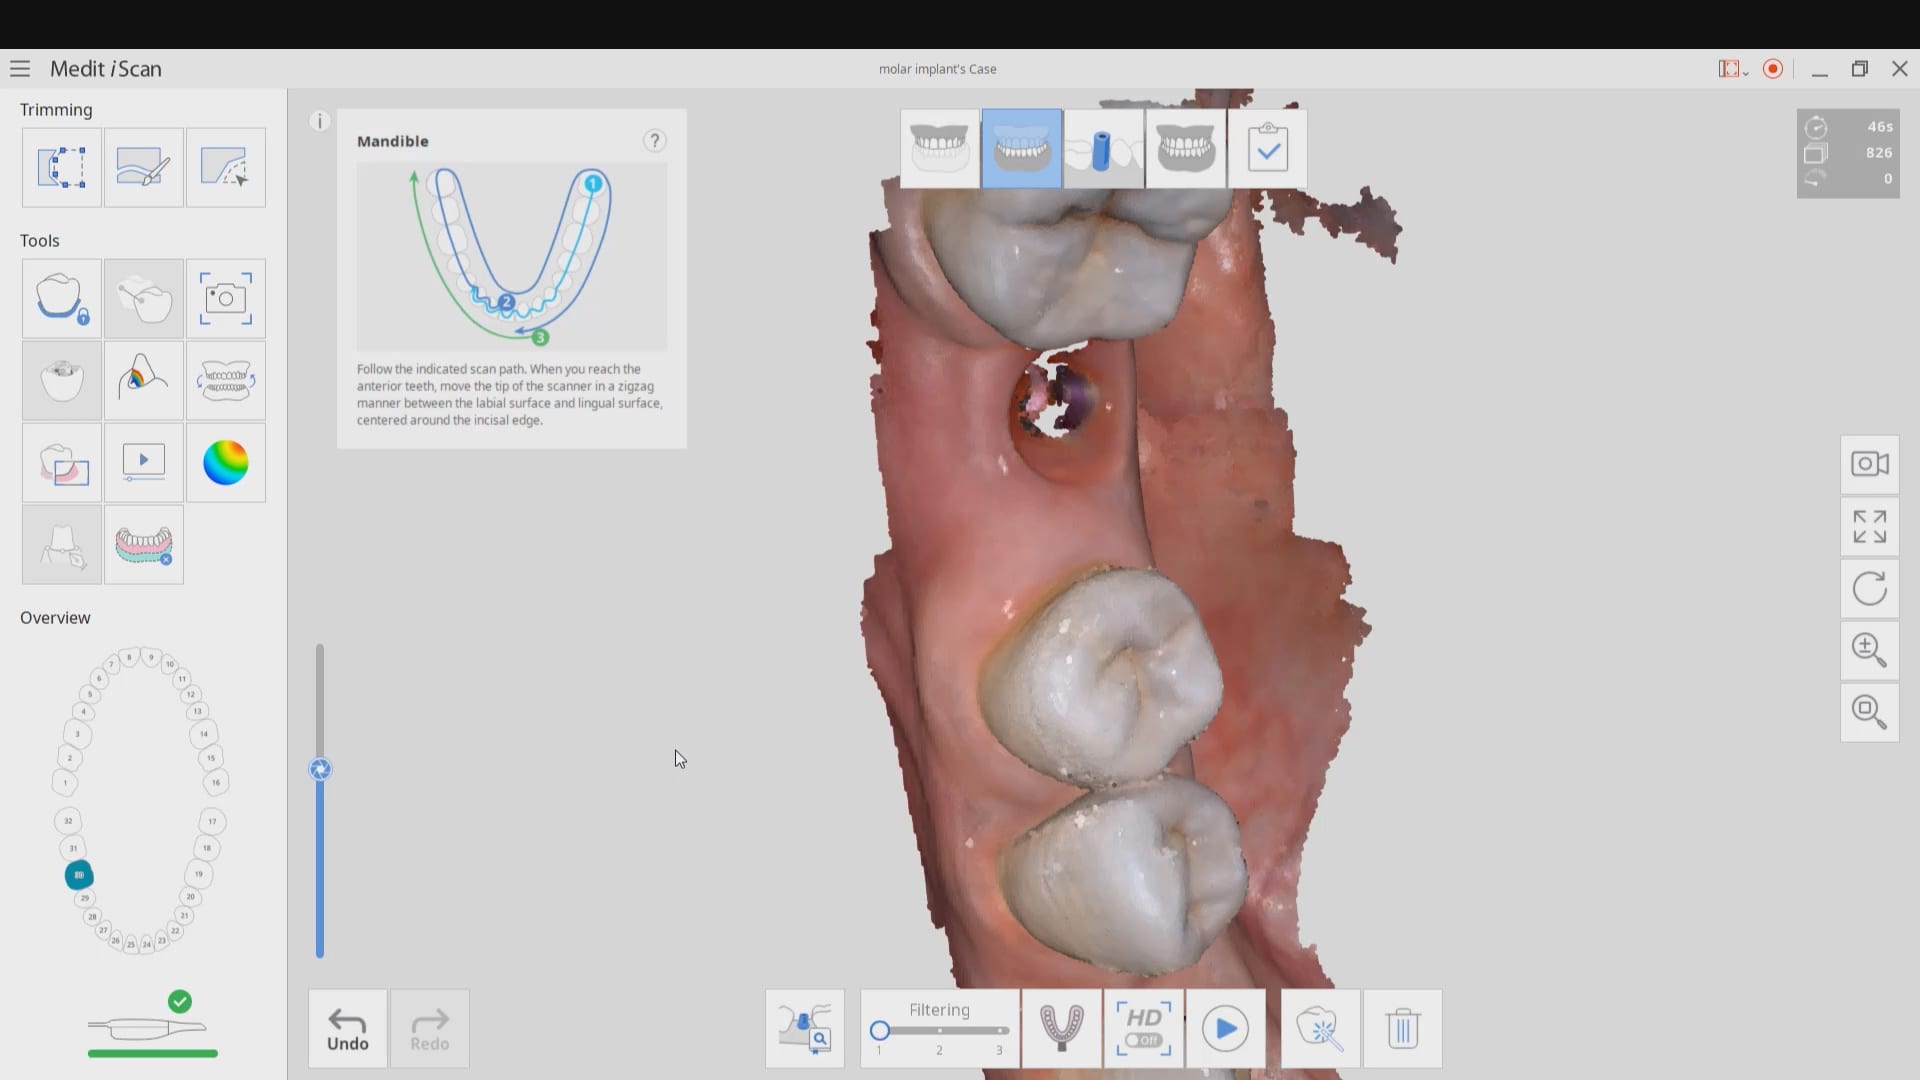Open the scan replay tool

pyautogui.click(x=144, y=463)
